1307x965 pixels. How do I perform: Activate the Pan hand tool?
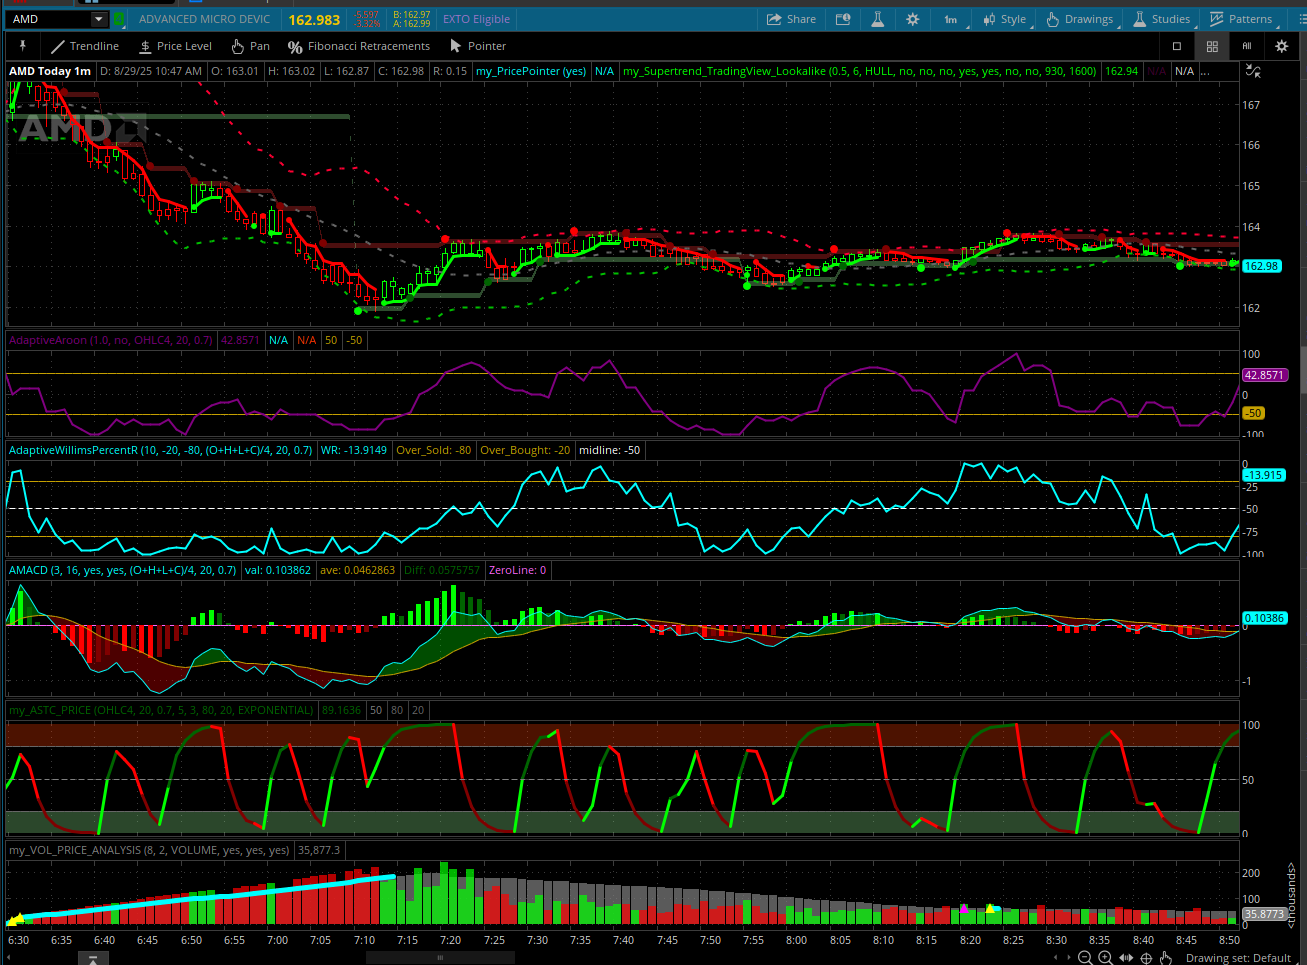tap(250, 46)
